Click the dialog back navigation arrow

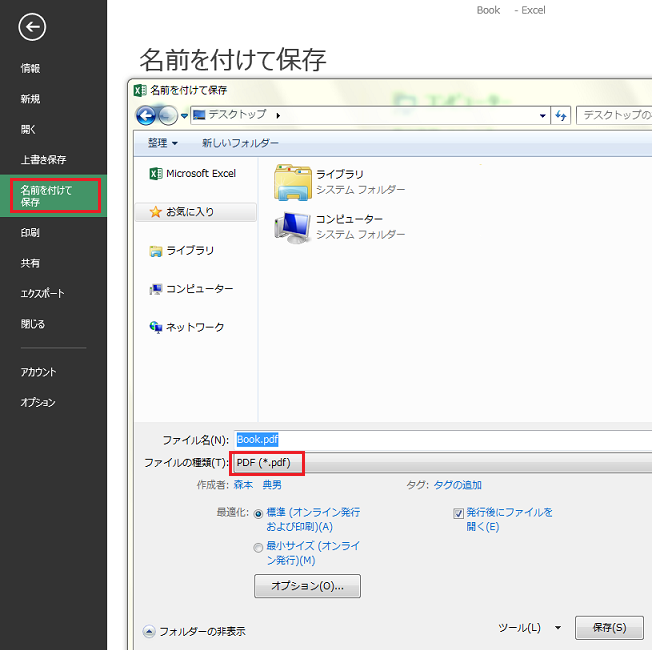point(146,115)
